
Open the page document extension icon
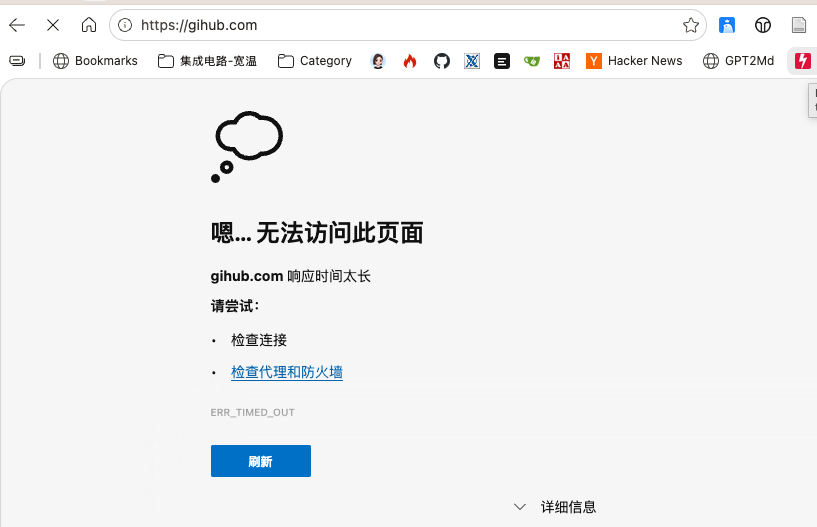click(799, 25)
